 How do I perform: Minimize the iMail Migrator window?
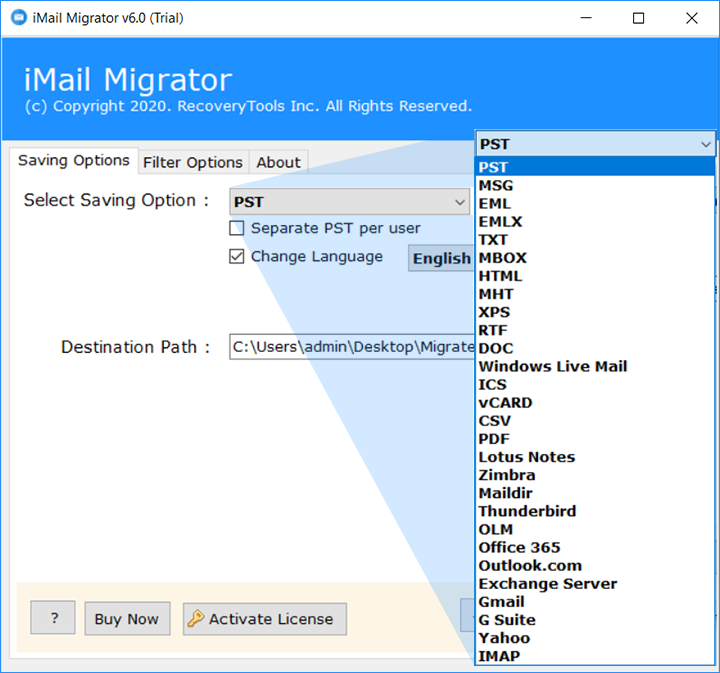pyautogui.click(x=586, y=18)
